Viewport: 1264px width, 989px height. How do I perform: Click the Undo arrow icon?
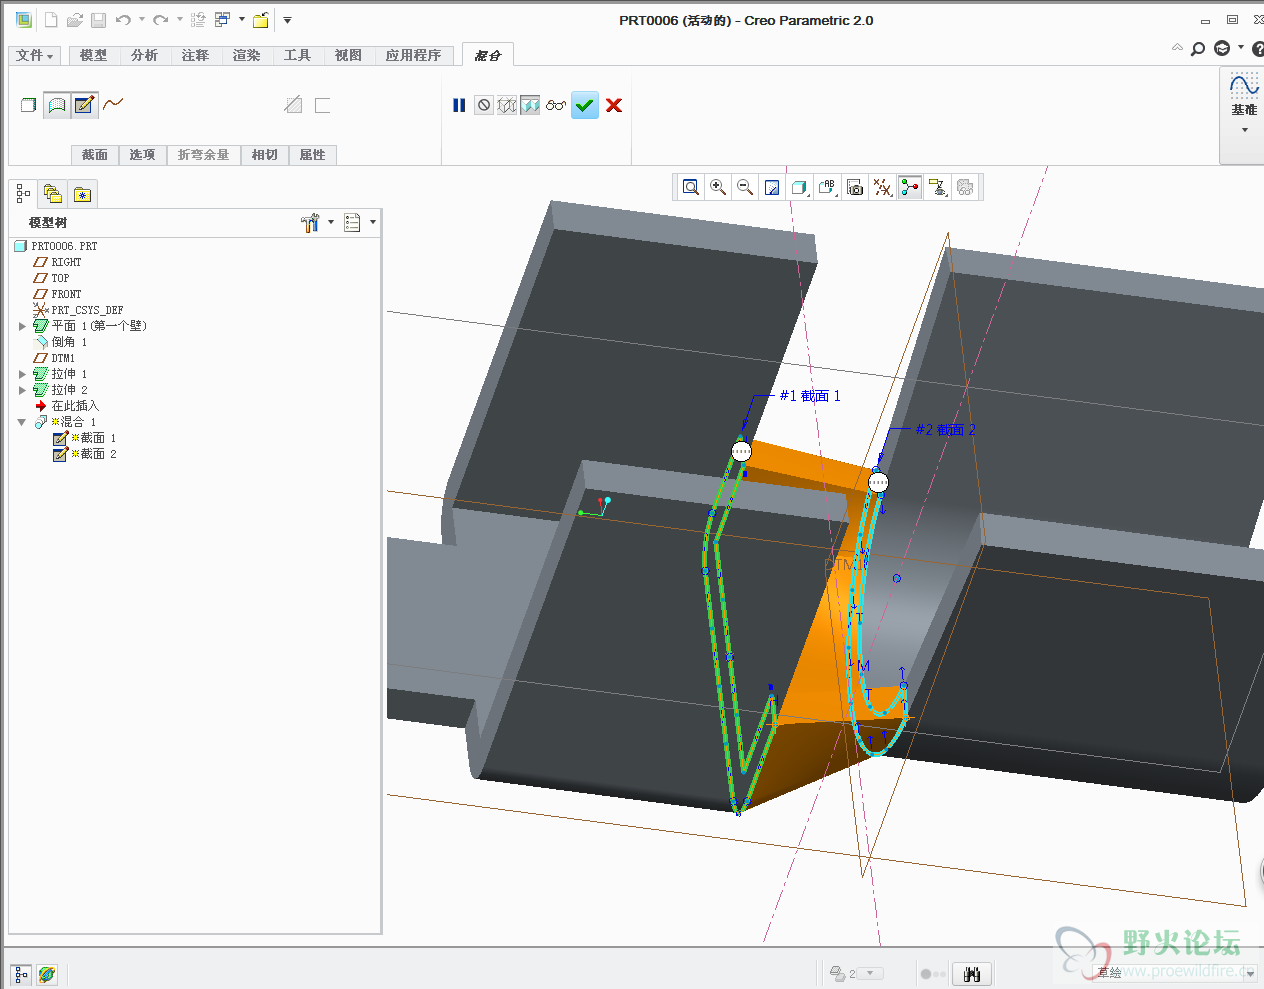[x=123, y=20]
